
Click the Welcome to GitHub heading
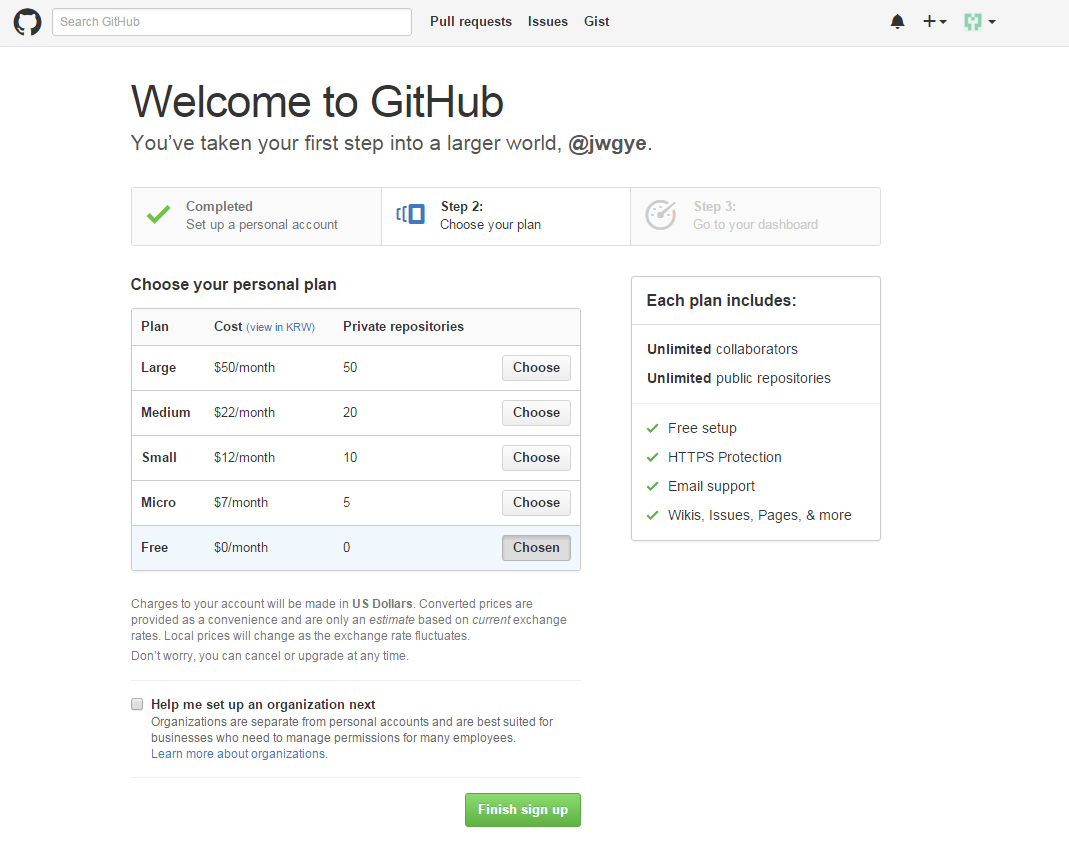coord(317,102)
